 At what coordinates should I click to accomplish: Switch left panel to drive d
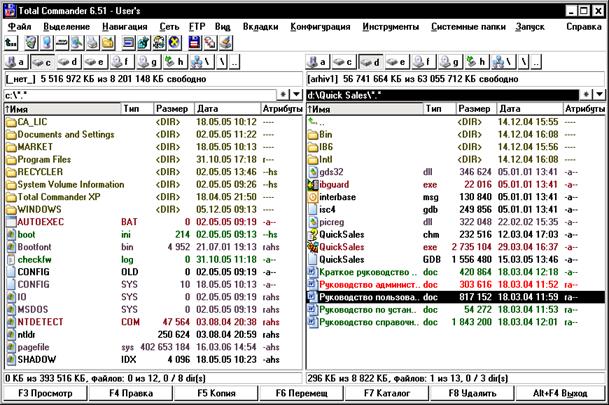68,62
